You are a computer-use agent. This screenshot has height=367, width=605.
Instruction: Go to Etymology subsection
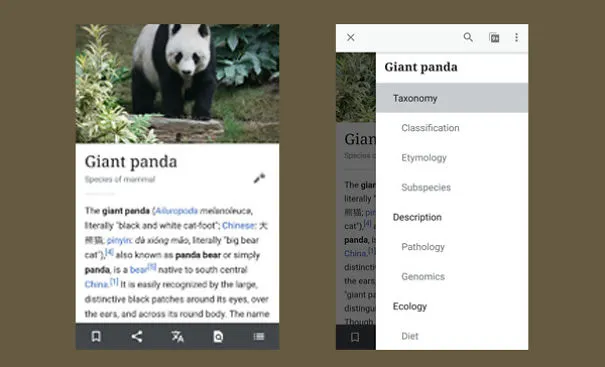coord(424,158)
